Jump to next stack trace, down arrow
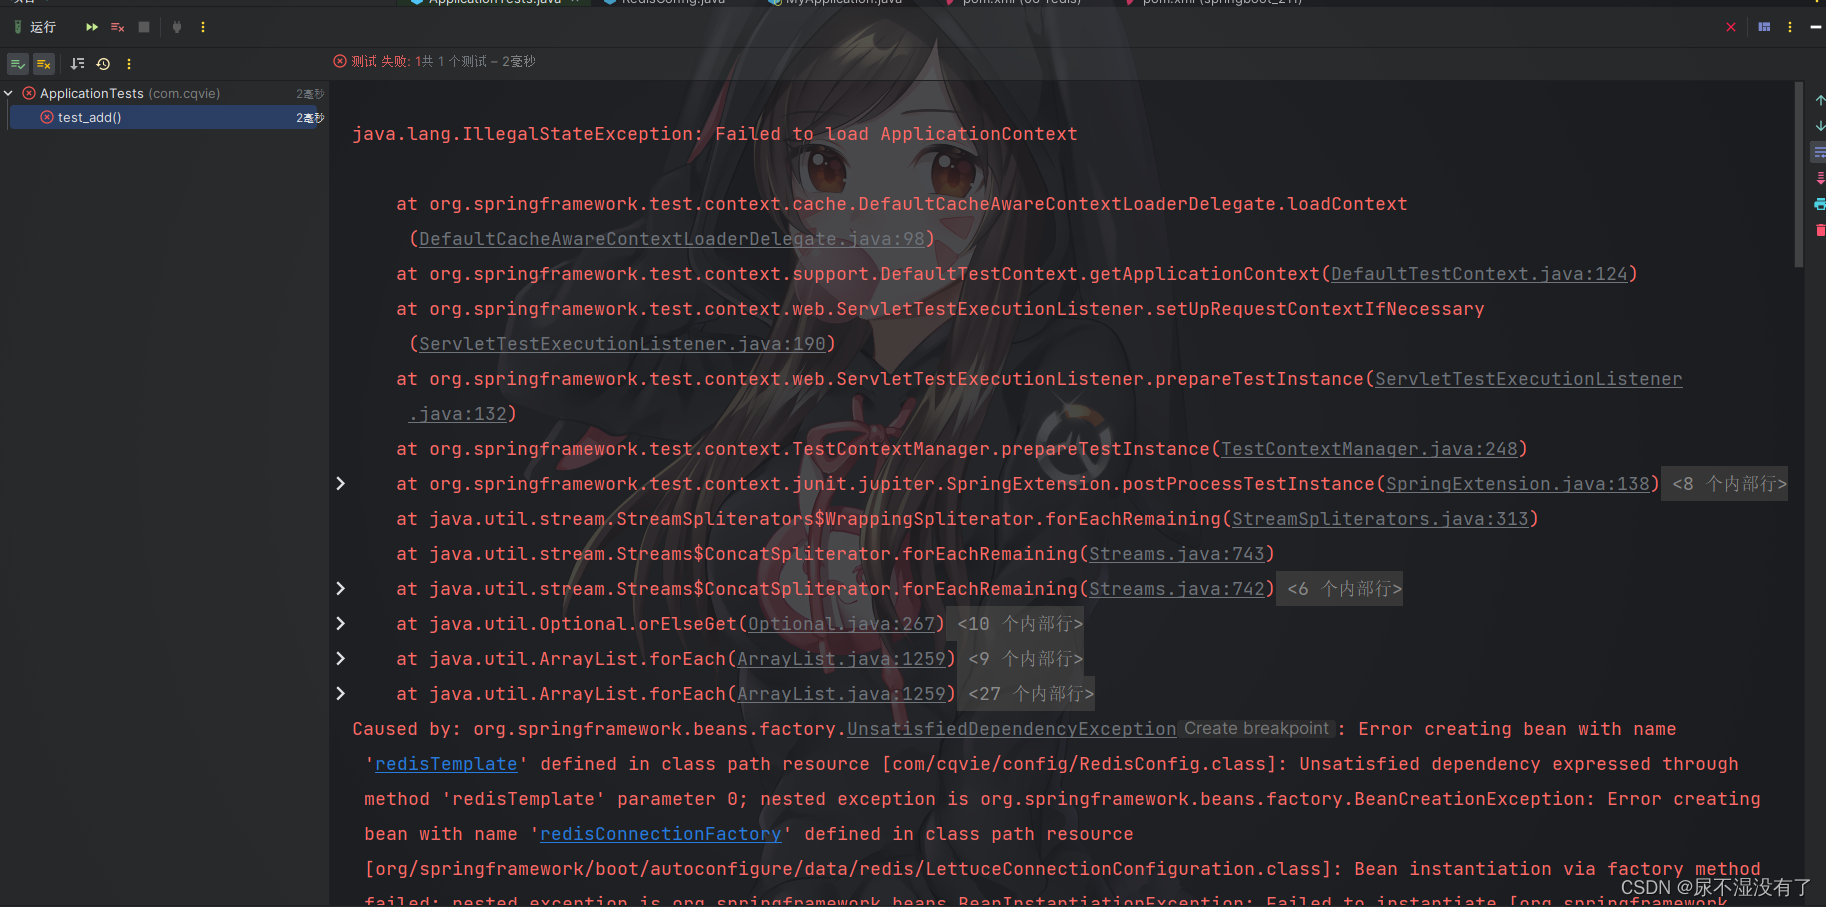Image resolution: width=1826 pixels, height=907 pixels. pos(1820,126)
